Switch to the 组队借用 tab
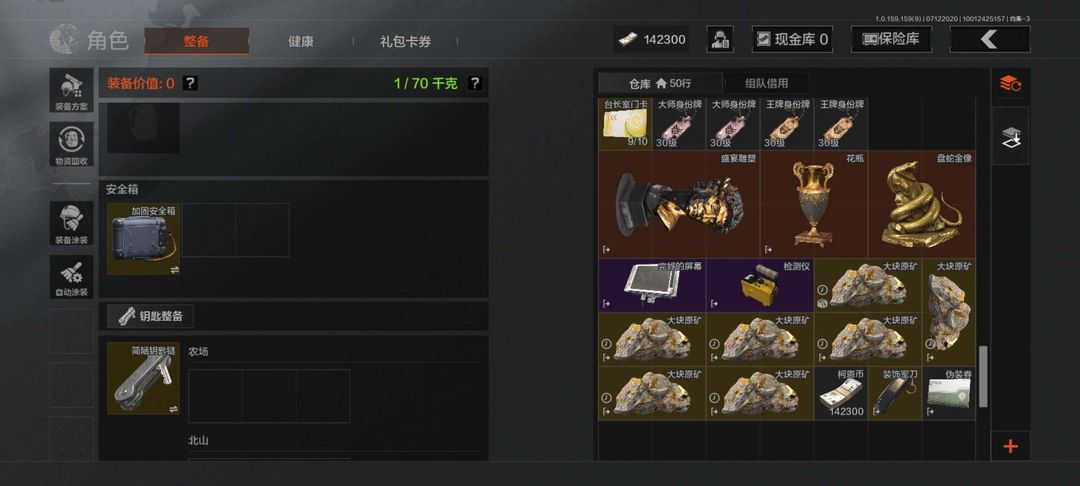Image resolution: width=1080 pixels, height=486 pixels. point(767,83)
